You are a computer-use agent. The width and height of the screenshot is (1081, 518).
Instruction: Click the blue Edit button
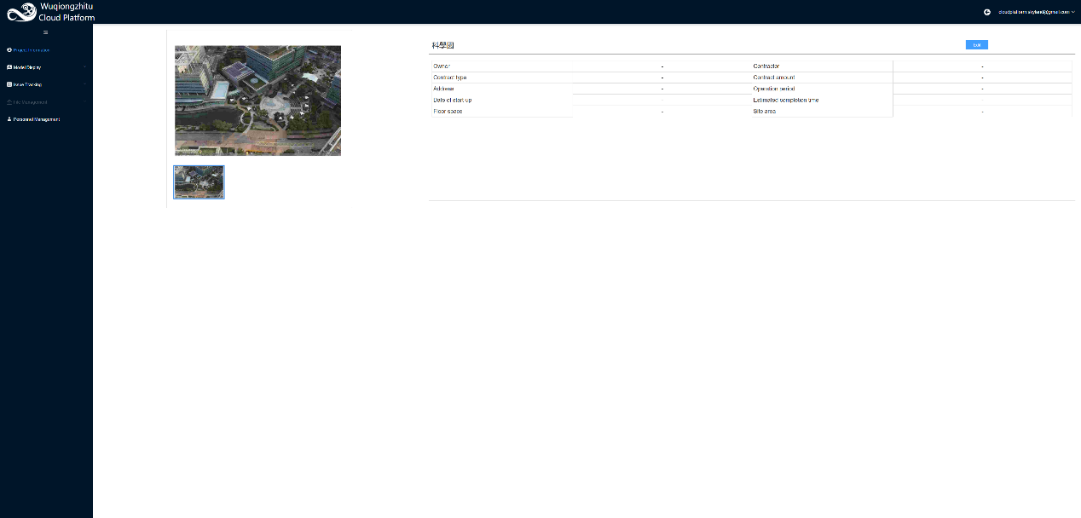(977, 45)
